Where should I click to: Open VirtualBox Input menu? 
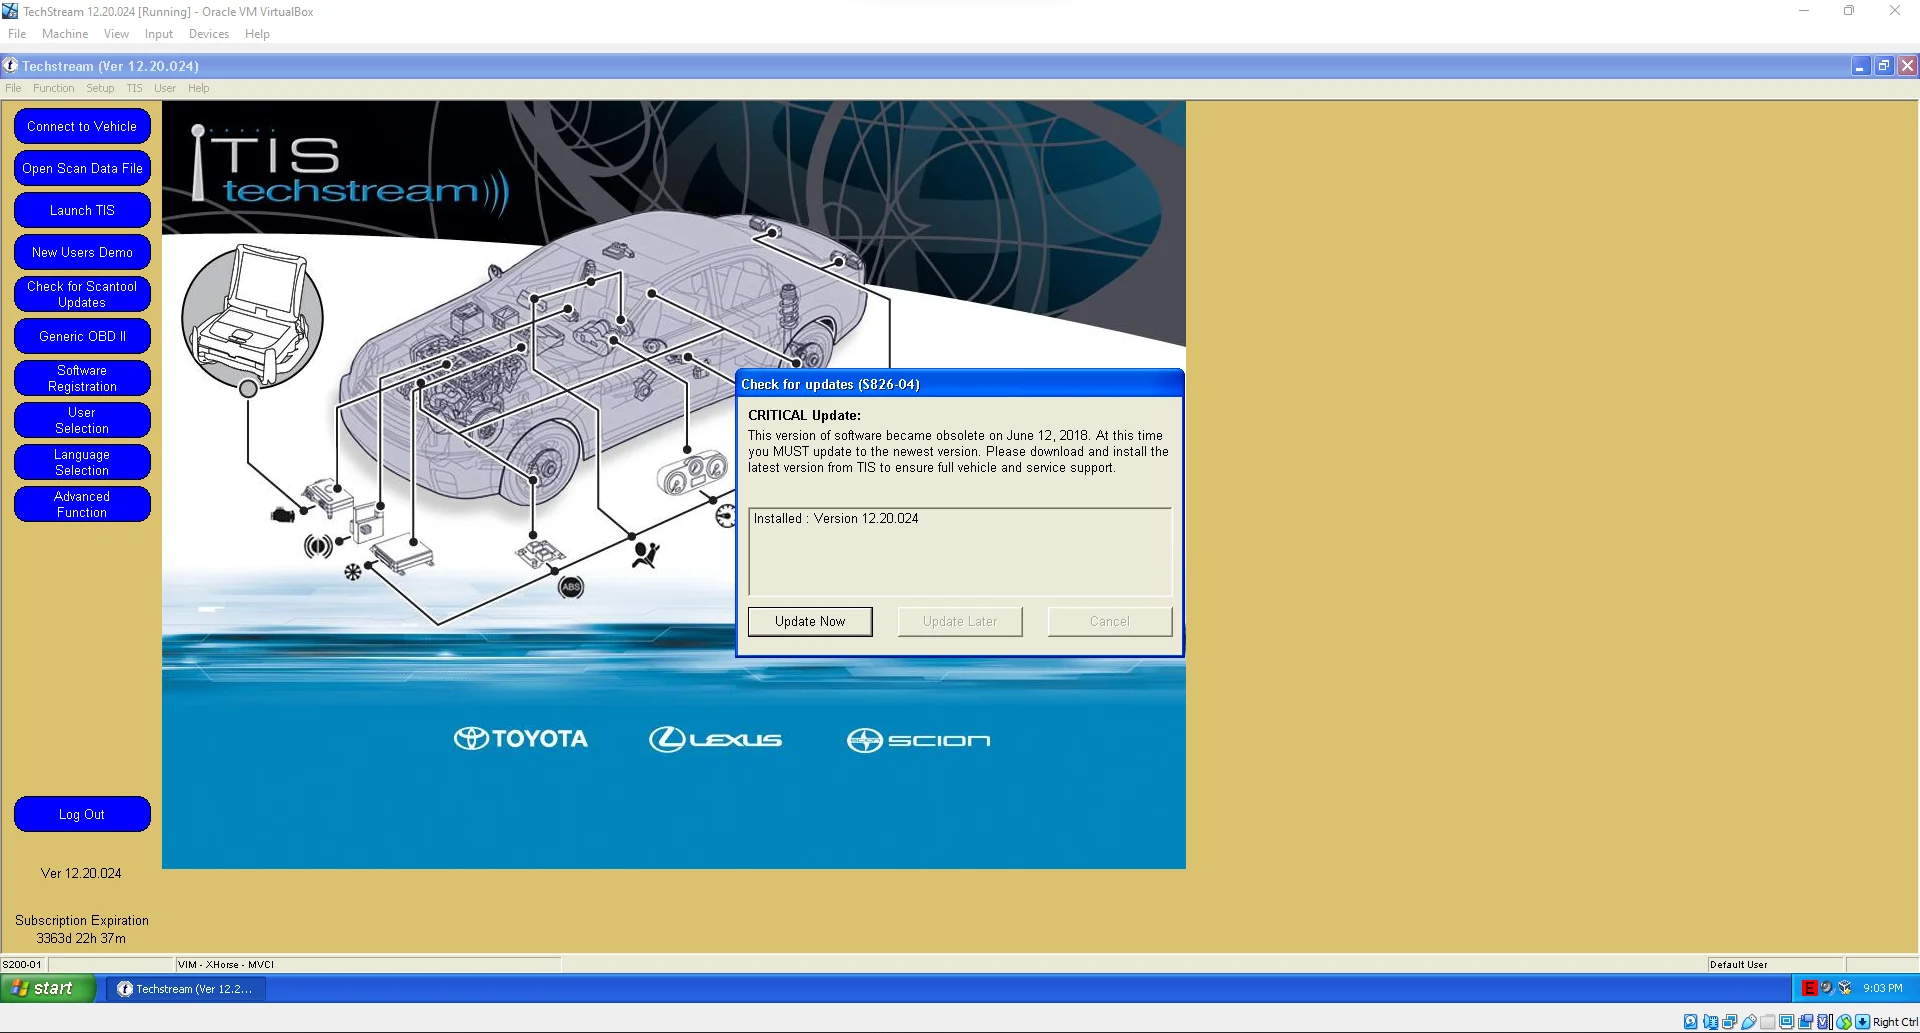coord(159,34)
